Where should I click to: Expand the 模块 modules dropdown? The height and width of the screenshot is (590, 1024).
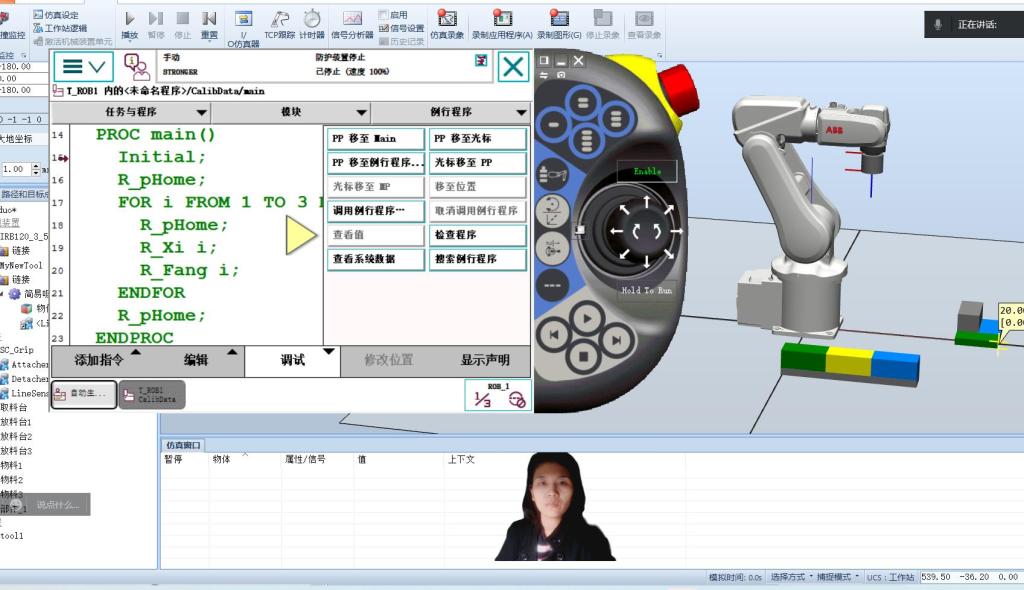[291, 112]
